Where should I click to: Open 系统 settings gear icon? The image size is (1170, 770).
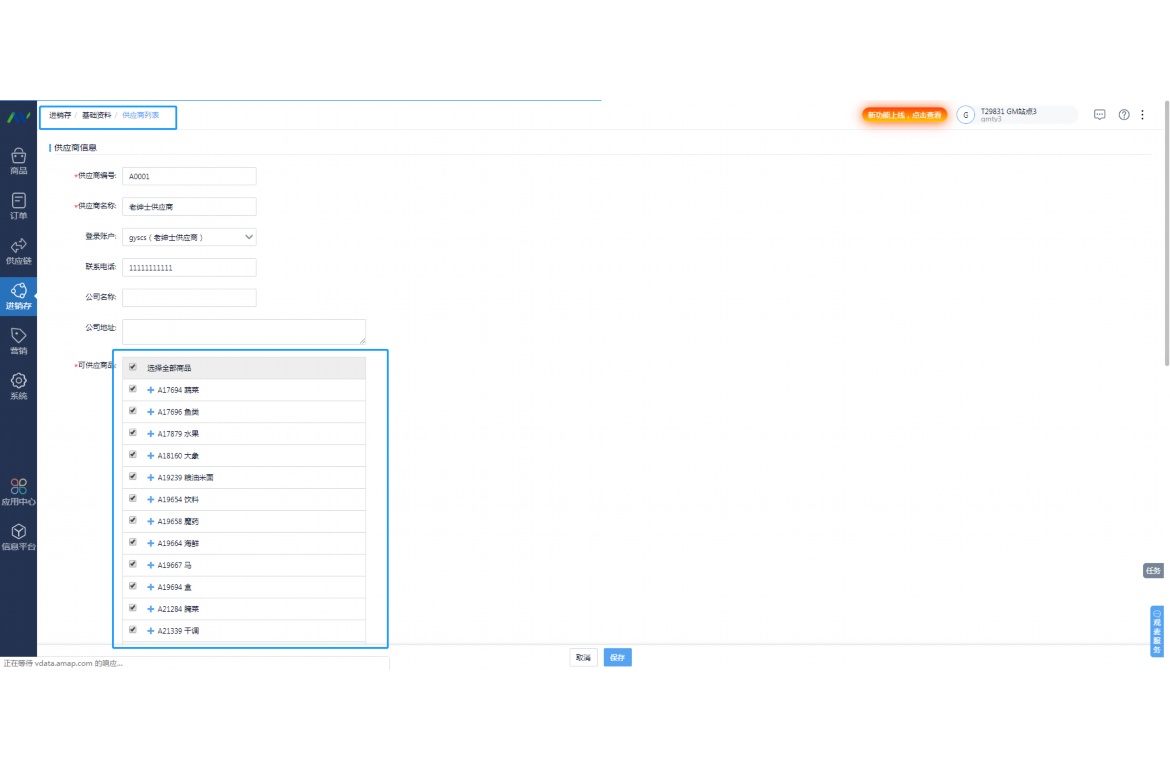18,385
